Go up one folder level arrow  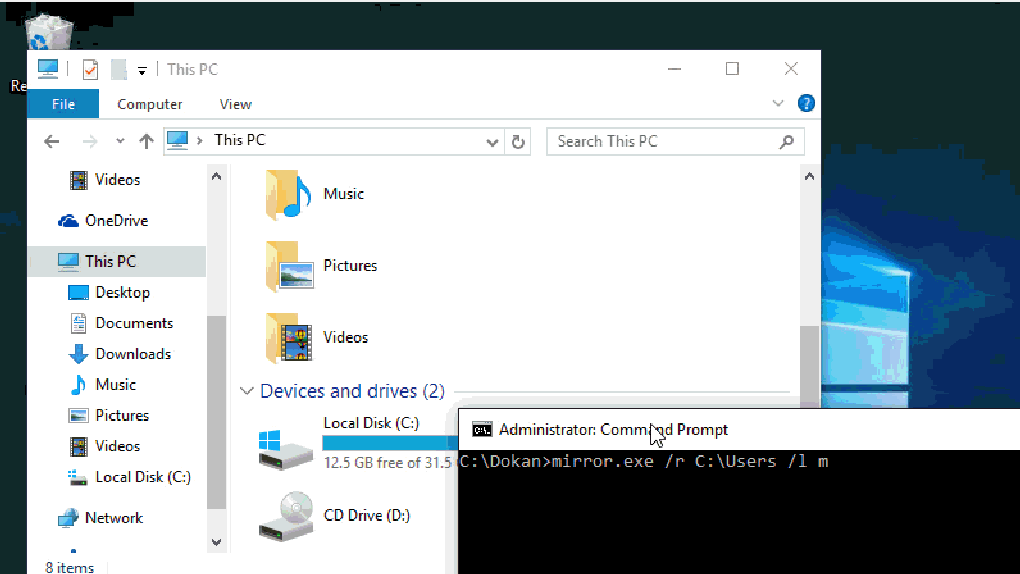pos(146,141)
